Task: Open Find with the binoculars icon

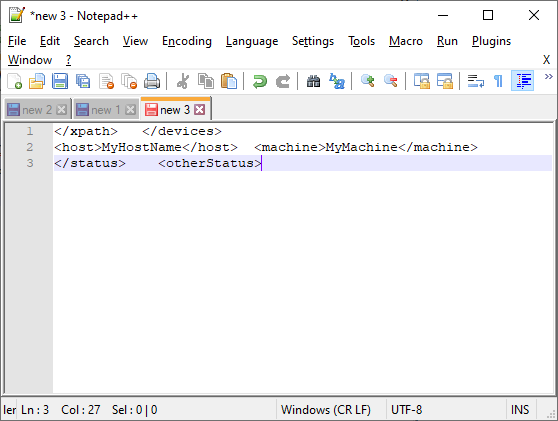Action: (x=314, y=81)
